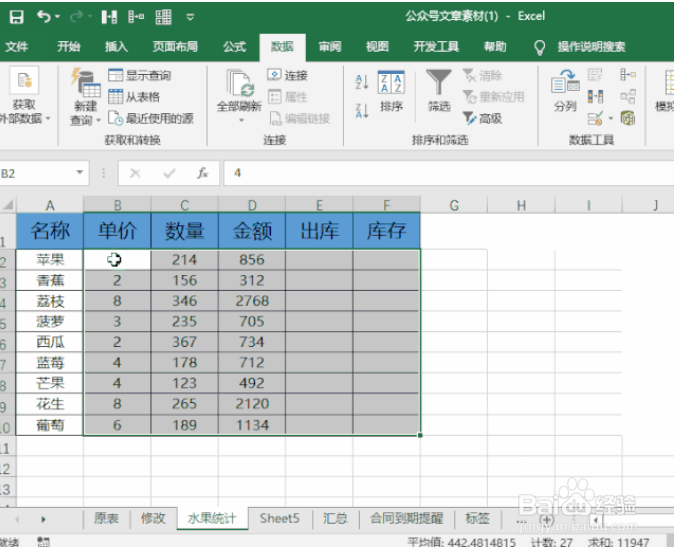This screenshot has width=676, height=550.
Task: Switch to the 修改 sheet tab
Action: click(153, 519)
